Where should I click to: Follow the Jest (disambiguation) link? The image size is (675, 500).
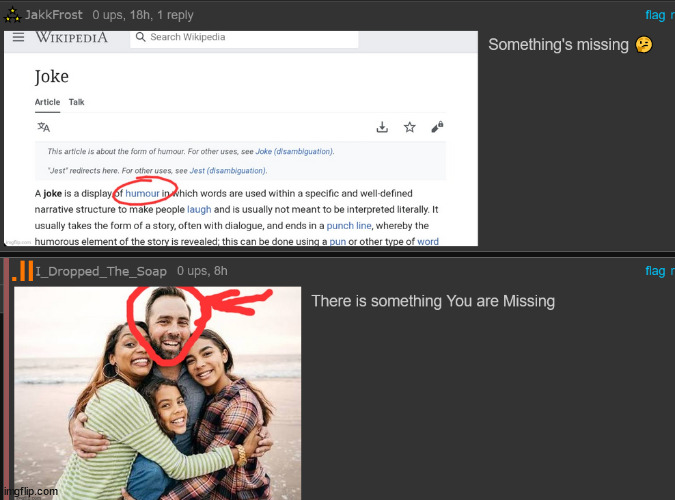tap(228, 171)
